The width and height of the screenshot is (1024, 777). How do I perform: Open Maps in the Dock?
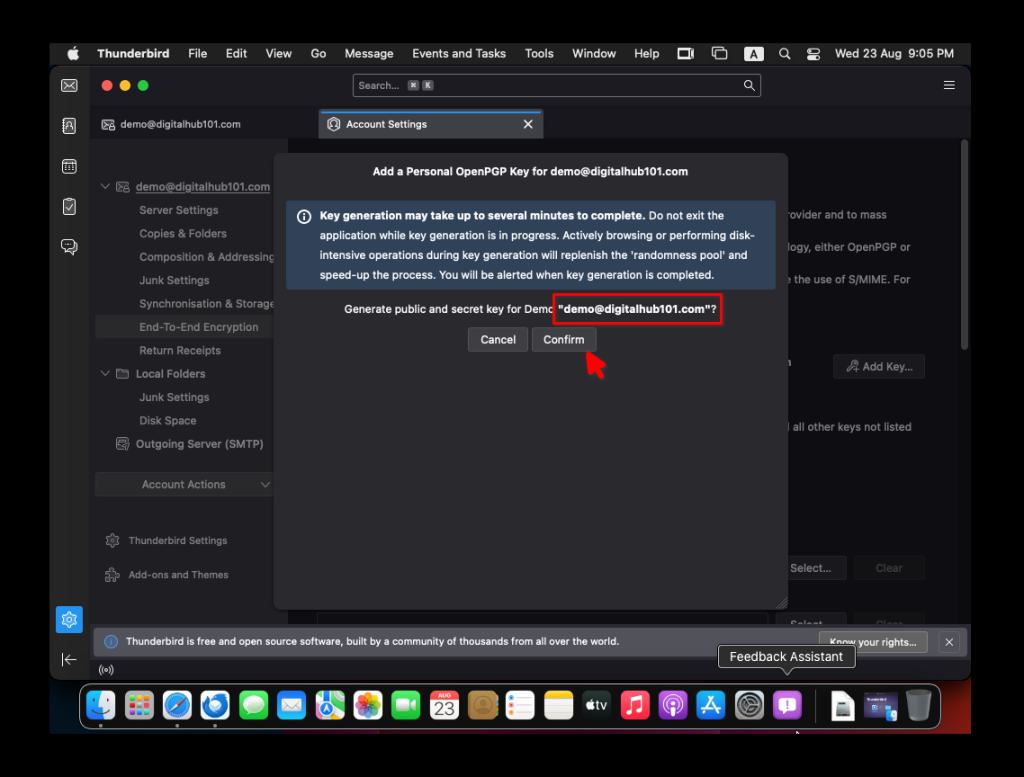click(330, 705)
